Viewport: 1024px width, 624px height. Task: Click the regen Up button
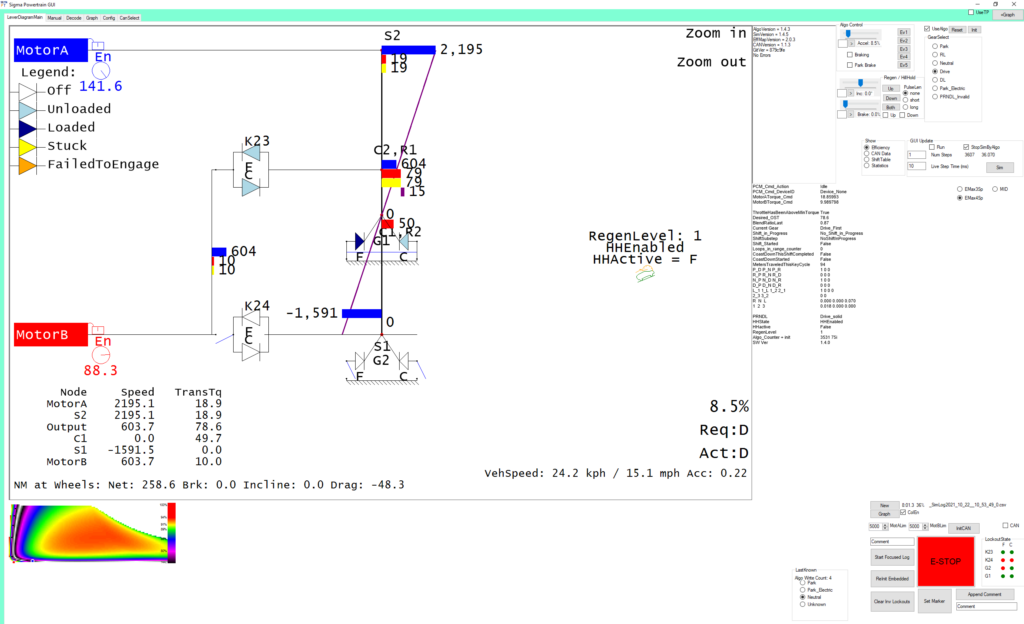point(890,89)
